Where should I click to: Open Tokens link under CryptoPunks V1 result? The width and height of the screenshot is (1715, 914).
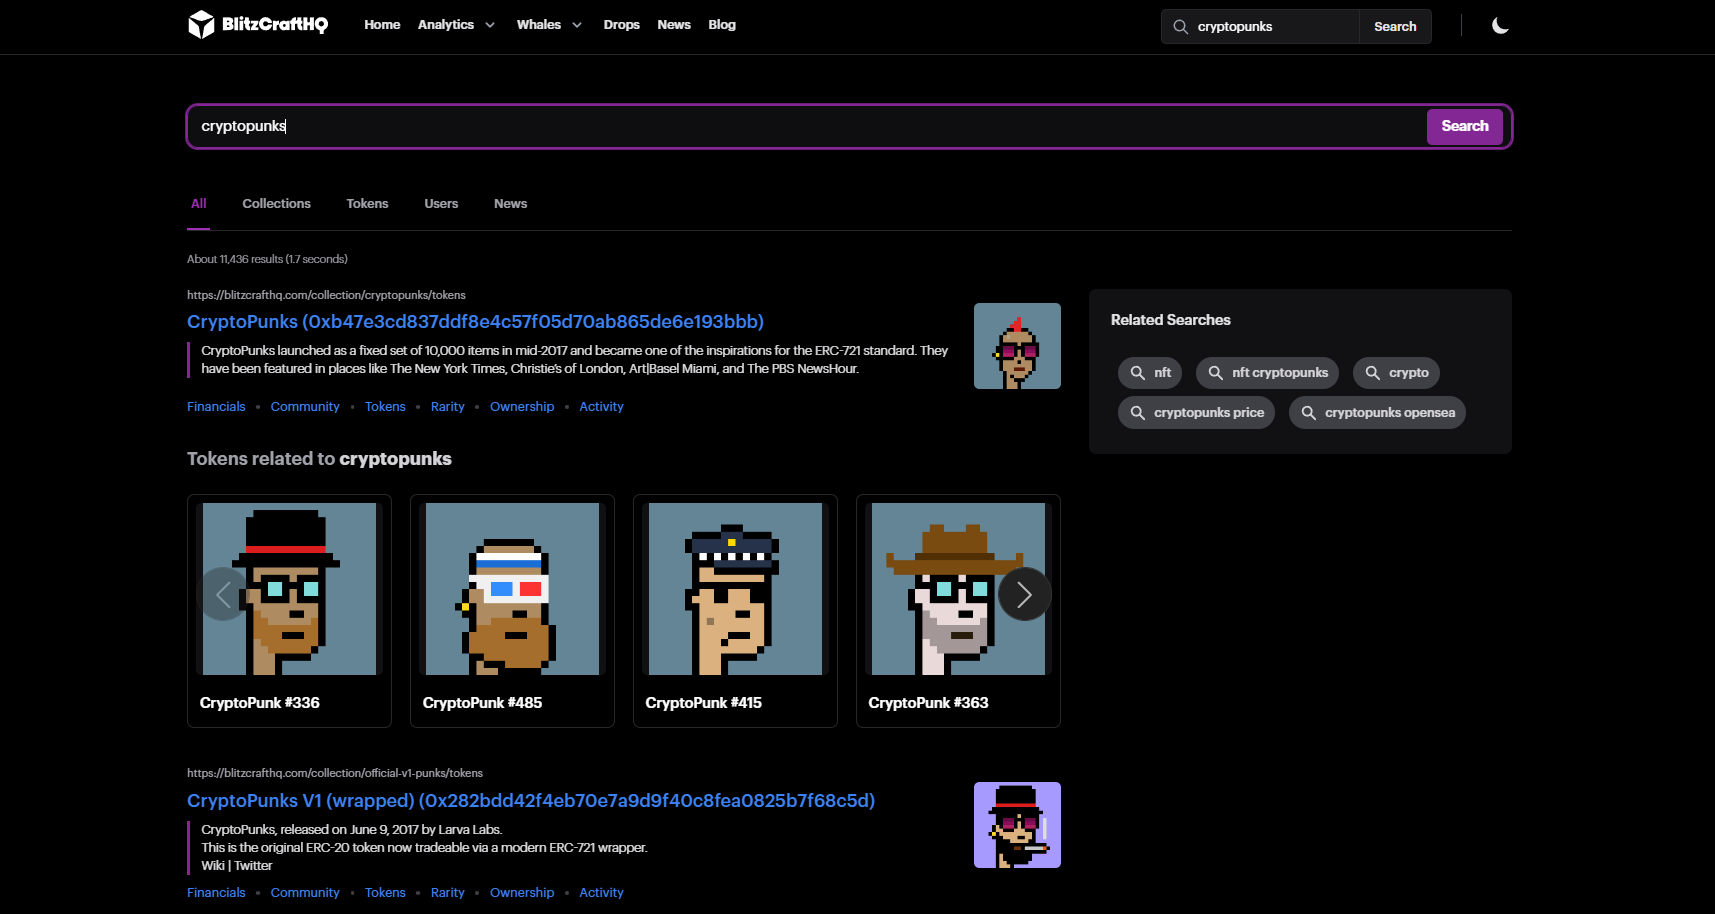[x=385, y=893]
